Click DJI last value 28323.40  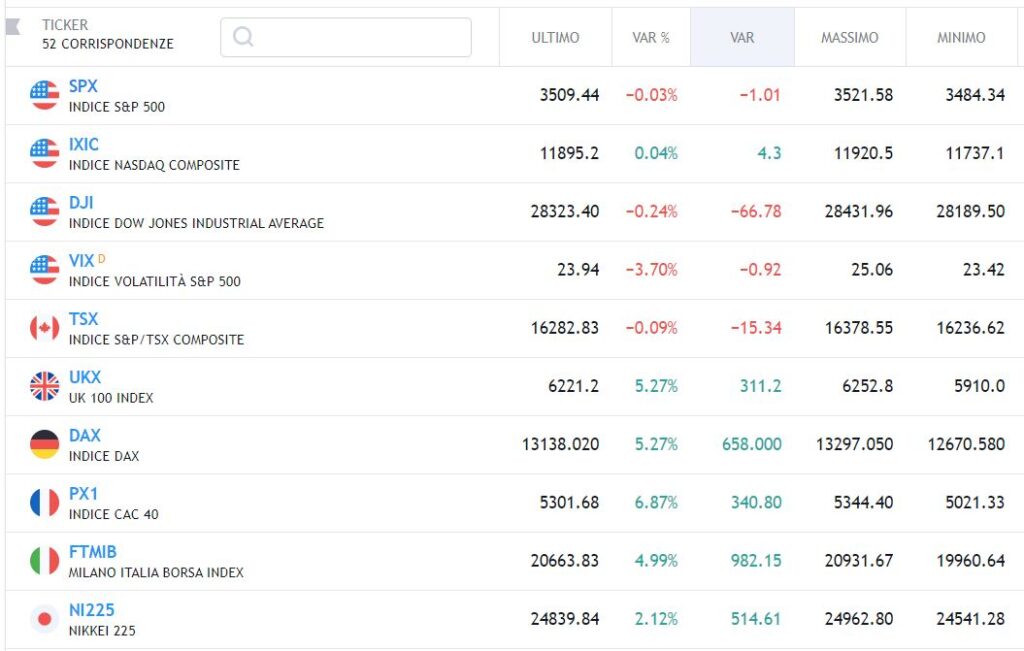[x=564, y=212]
